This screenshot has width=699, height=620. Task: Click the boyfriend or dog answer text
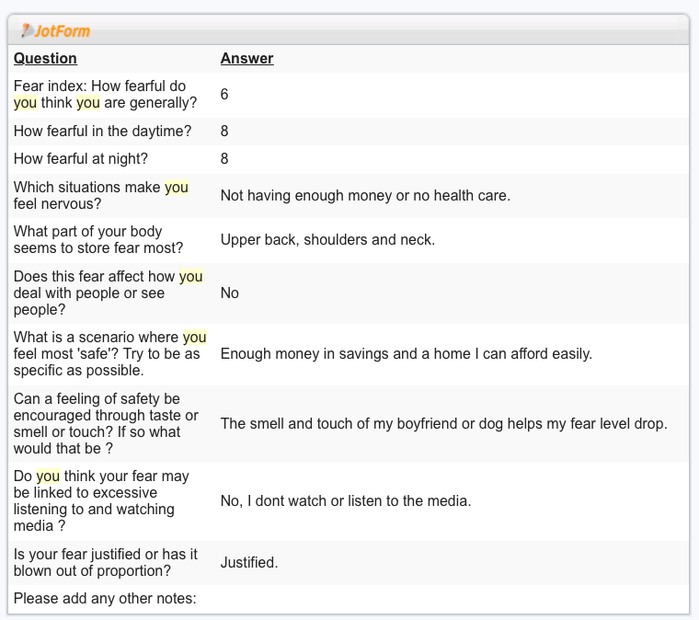tap(444, 423)
